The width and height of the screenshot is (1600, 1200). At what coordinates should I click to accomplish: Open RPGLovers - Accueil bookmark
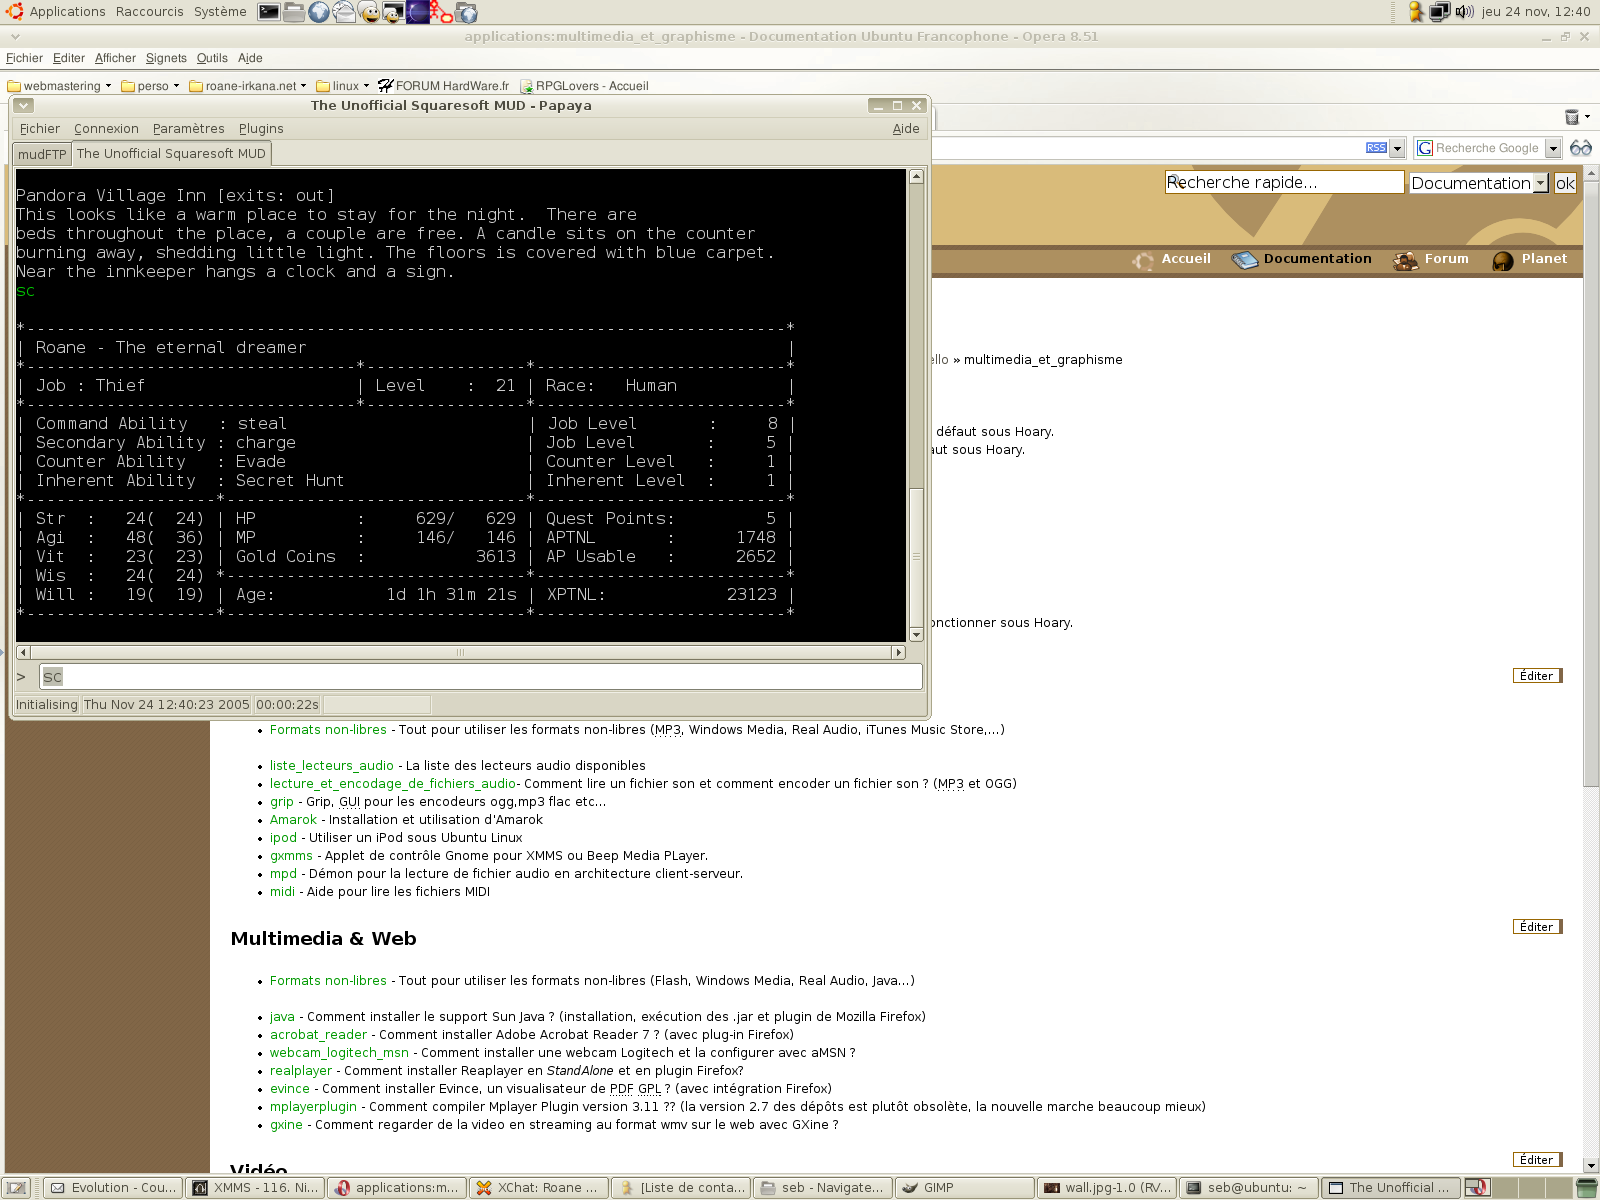(584, 86)
